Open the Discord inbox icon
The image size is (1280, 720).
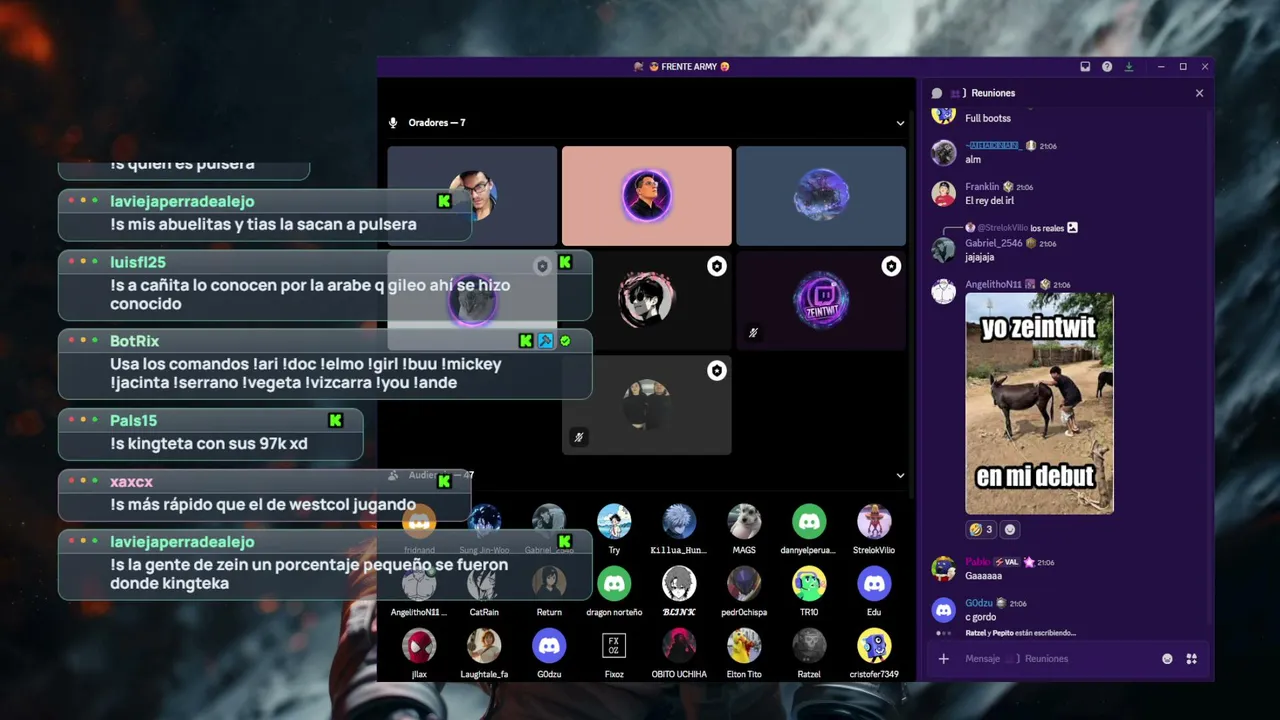(1085, 67)
